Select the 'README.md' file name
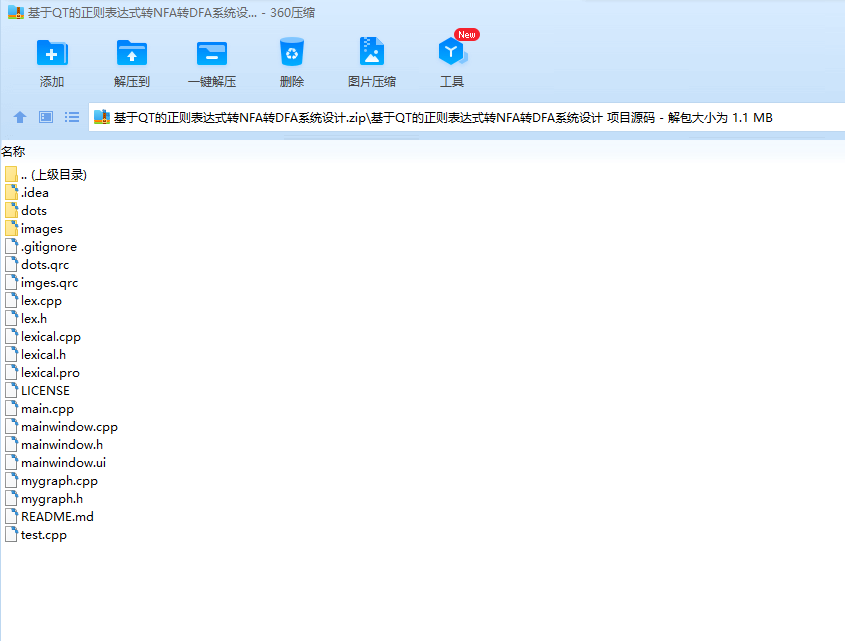The image size is (845, 641). 57,516
